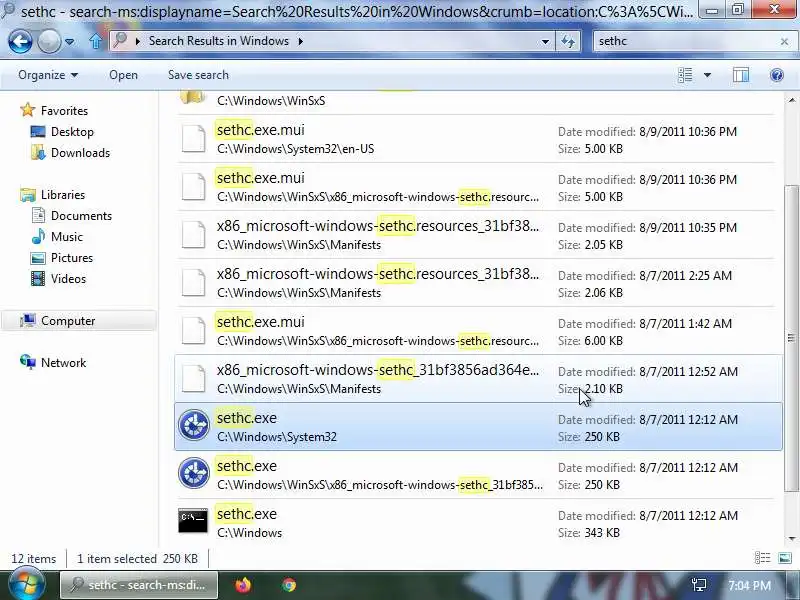Switch to details view icon in status bar
Viewport: 800px width, 600px height.
pos(762,558)
